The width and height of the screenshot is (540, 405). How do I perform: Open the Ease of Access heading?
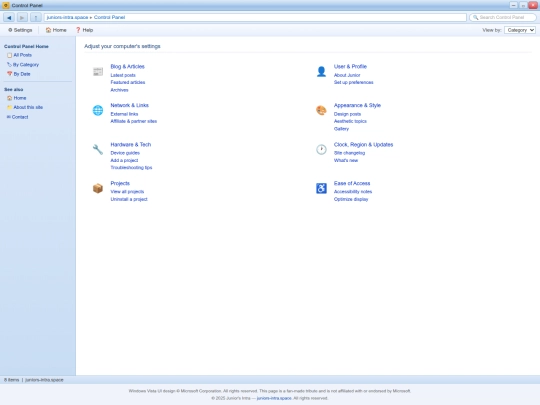(x=352, y=183)
